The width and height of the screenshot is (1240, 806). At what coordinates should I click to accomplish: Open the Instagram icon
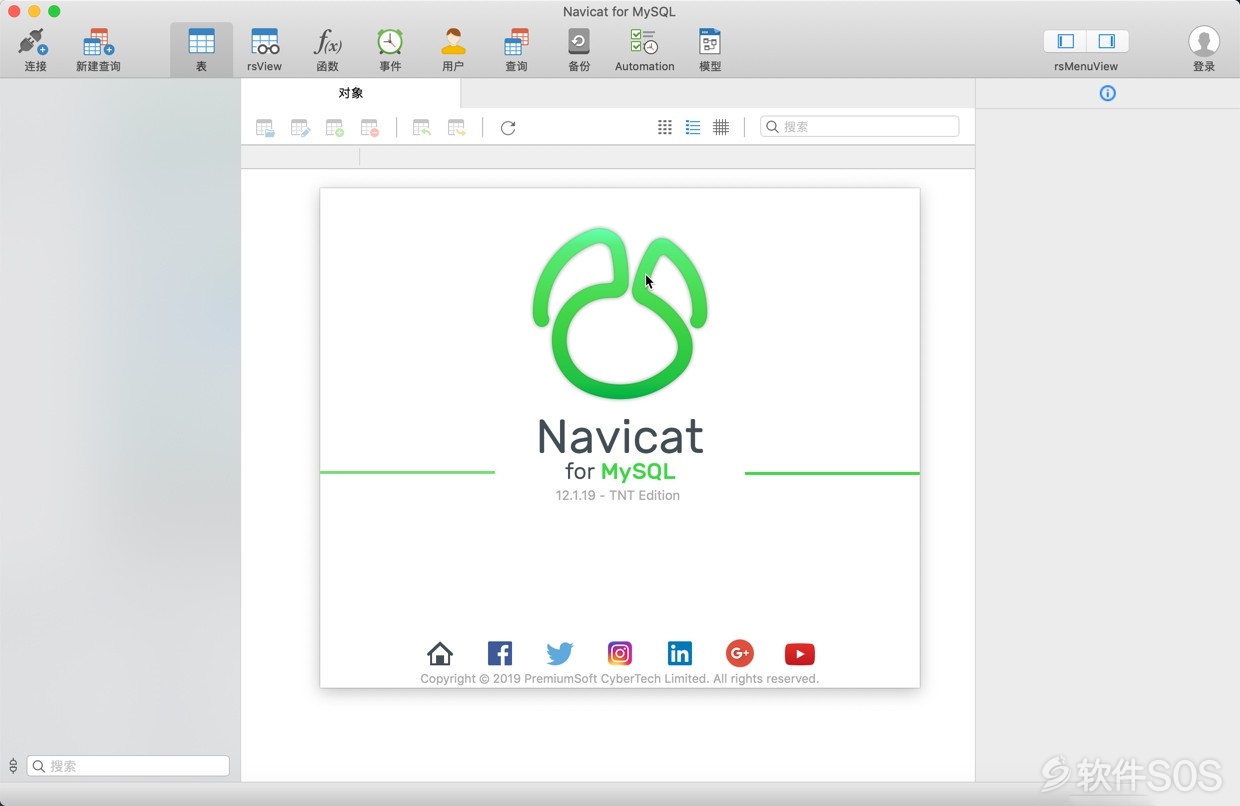click(620, 654)
